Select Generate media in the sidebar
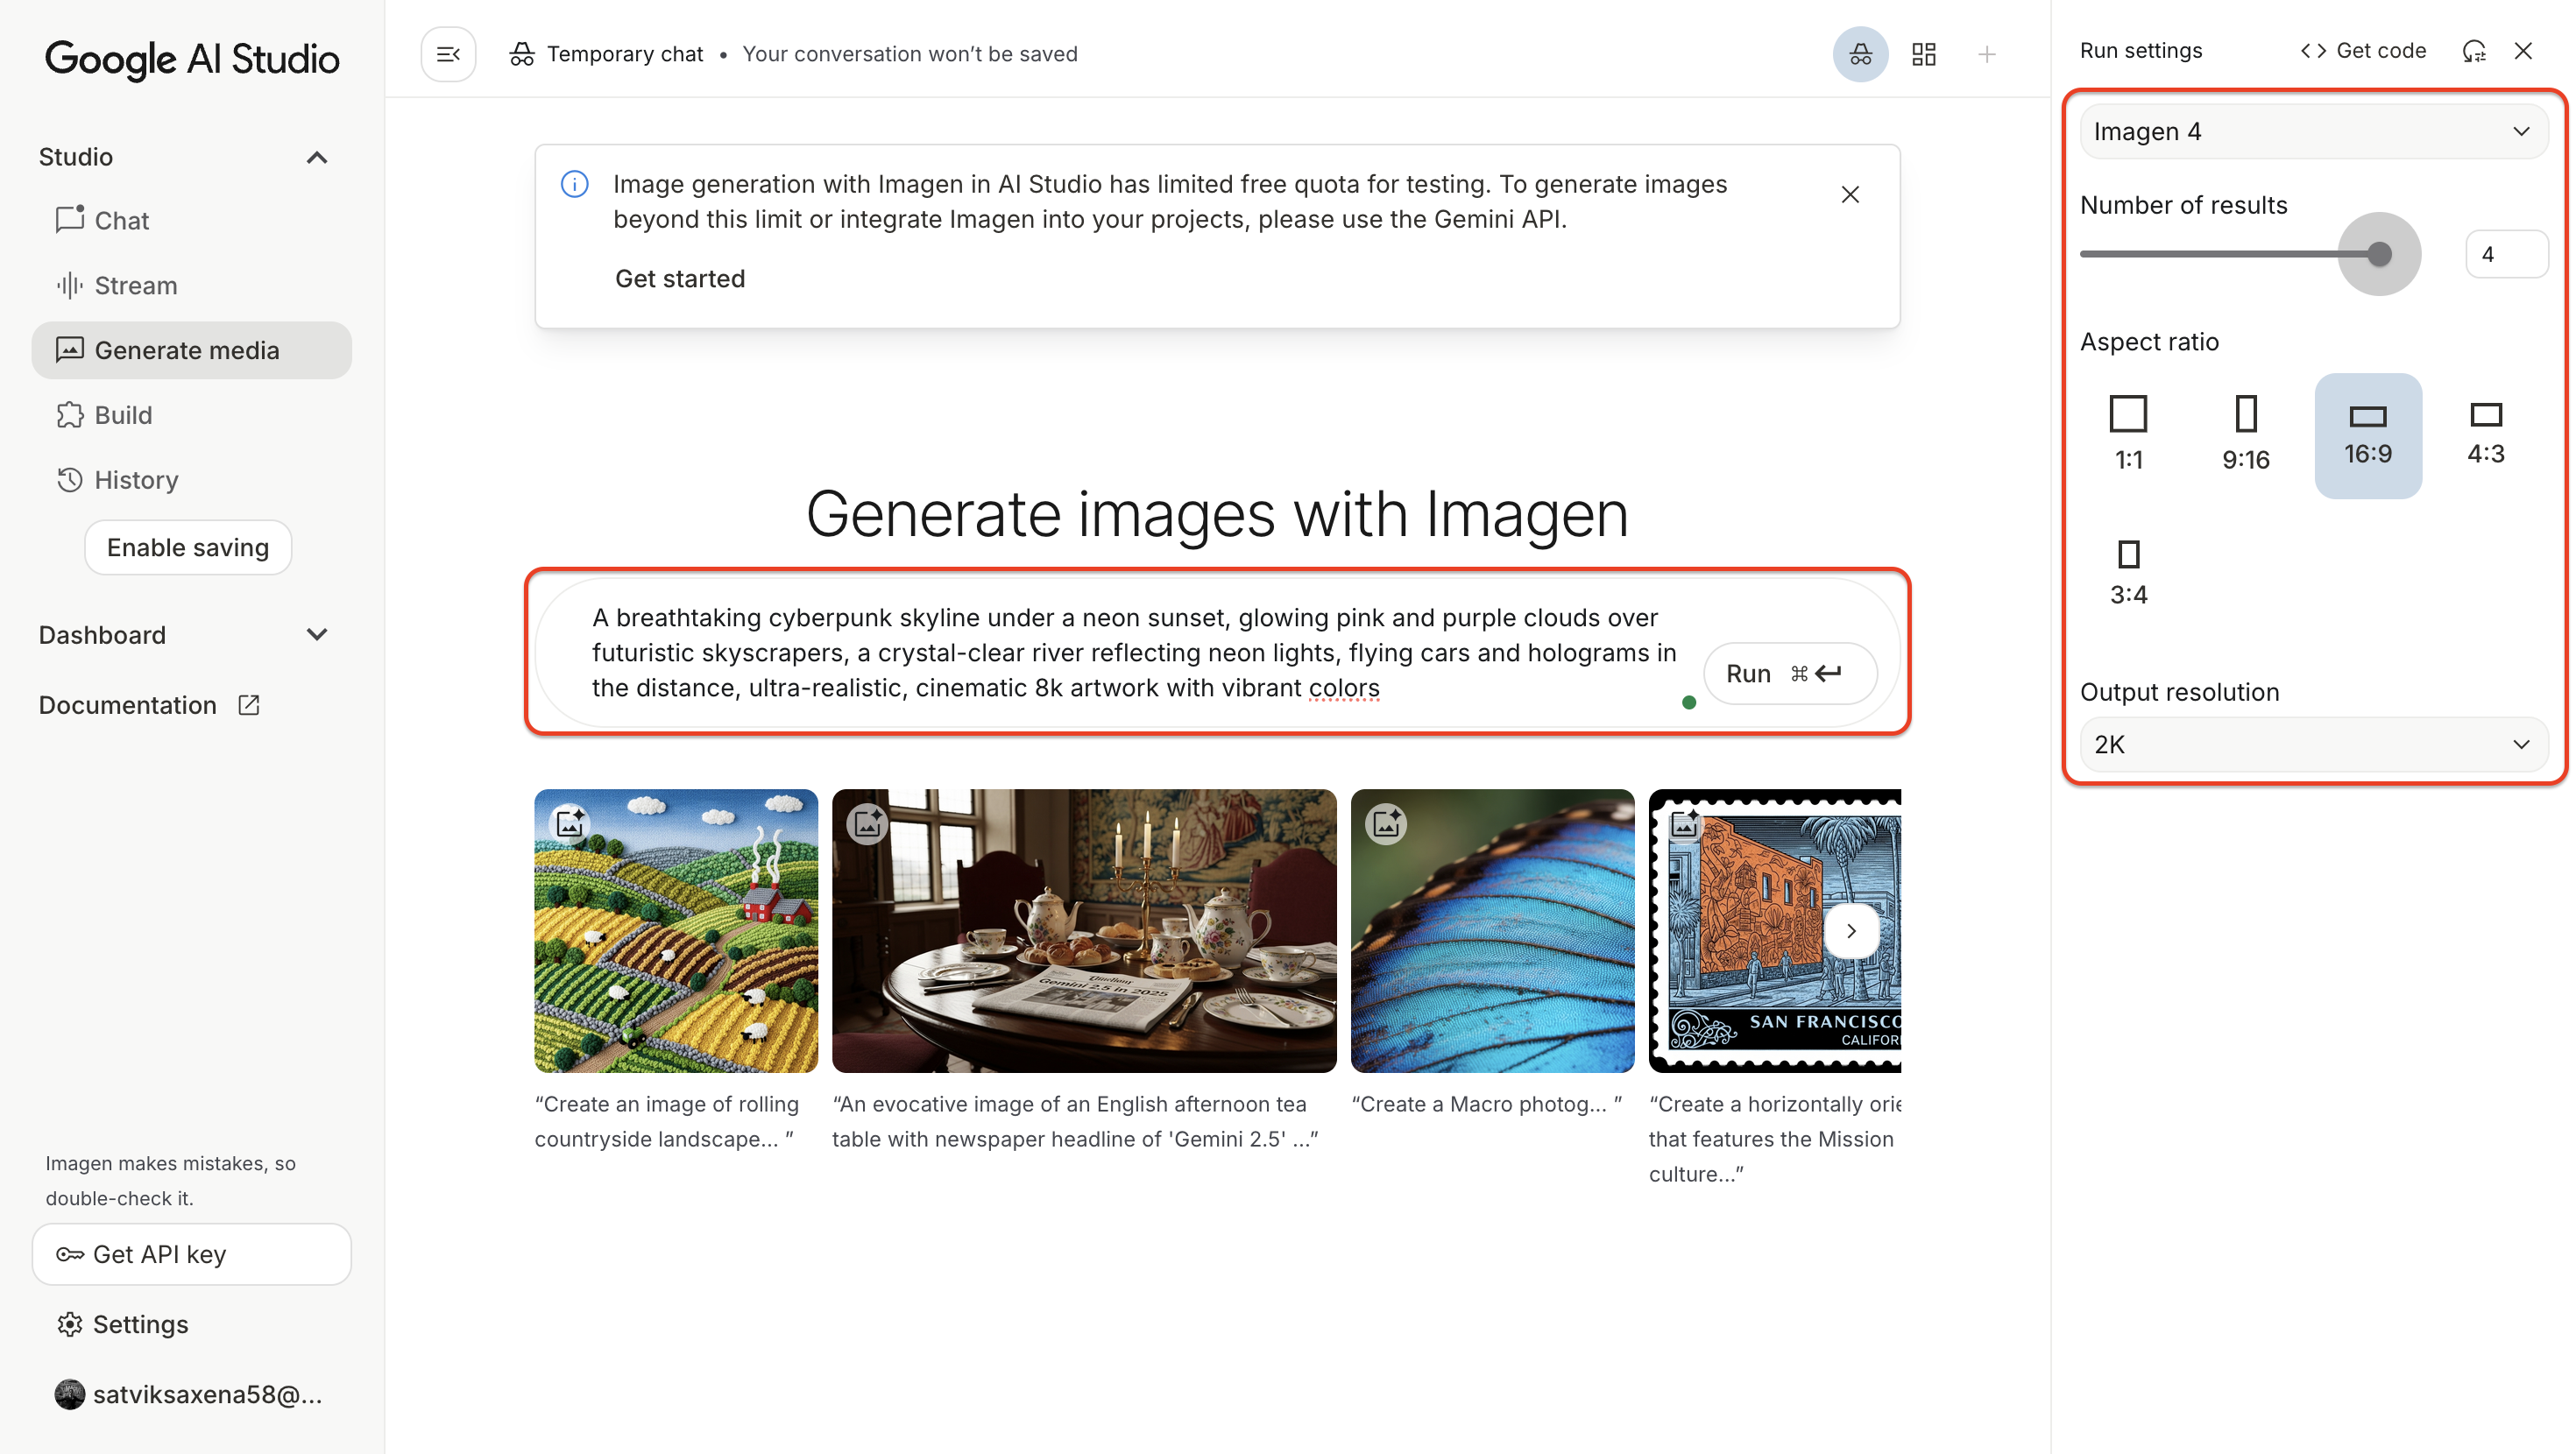The width and height of the screenshot is (2576, 1454). [x=191, y=351]
